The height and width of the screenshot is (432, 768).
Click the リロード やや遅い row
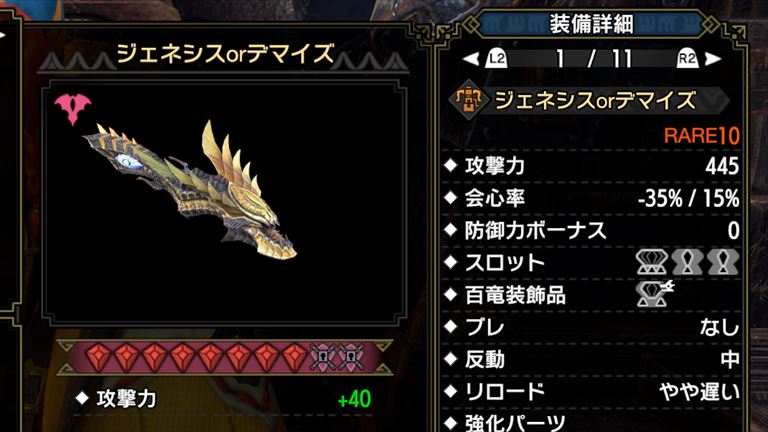[x=591, y=391]
